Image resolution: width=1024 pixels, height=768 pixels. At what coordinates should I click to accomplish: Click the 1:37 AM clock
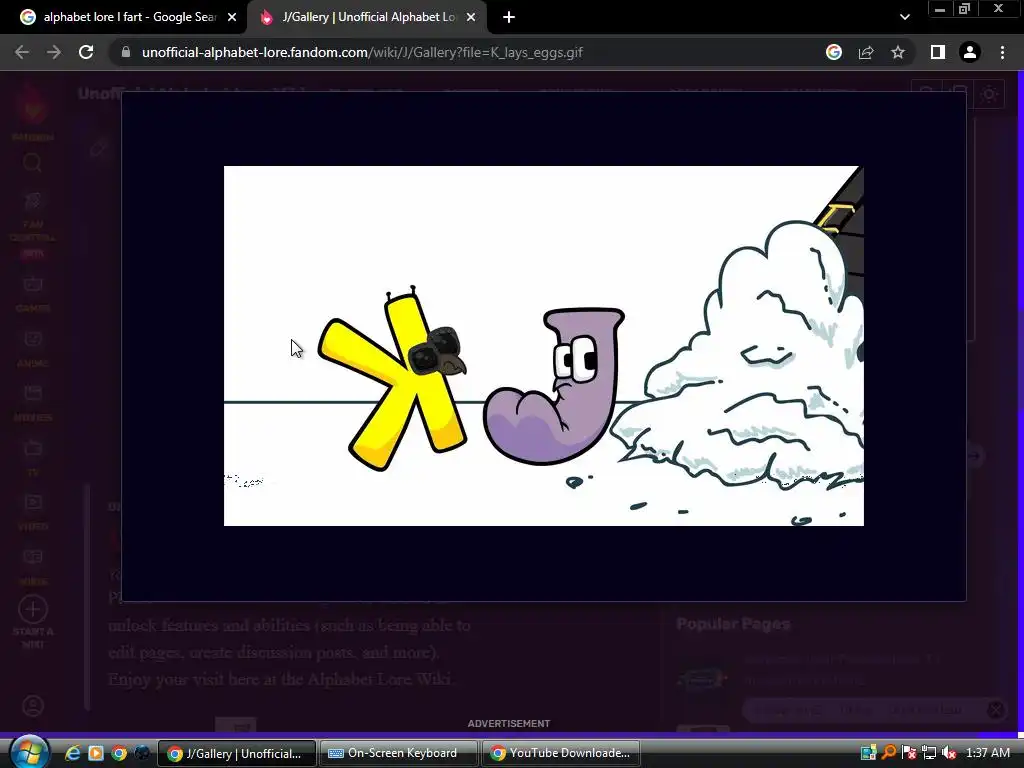pyautogui.click(x=987, y=753)
